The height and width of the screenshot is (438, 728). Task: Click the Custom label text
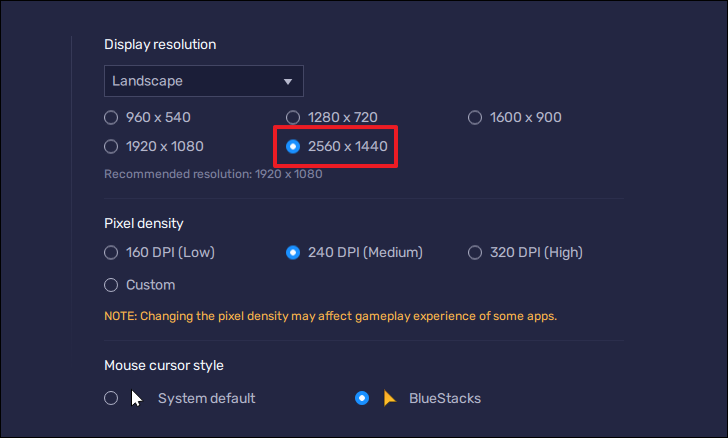(x=150, y=285)
